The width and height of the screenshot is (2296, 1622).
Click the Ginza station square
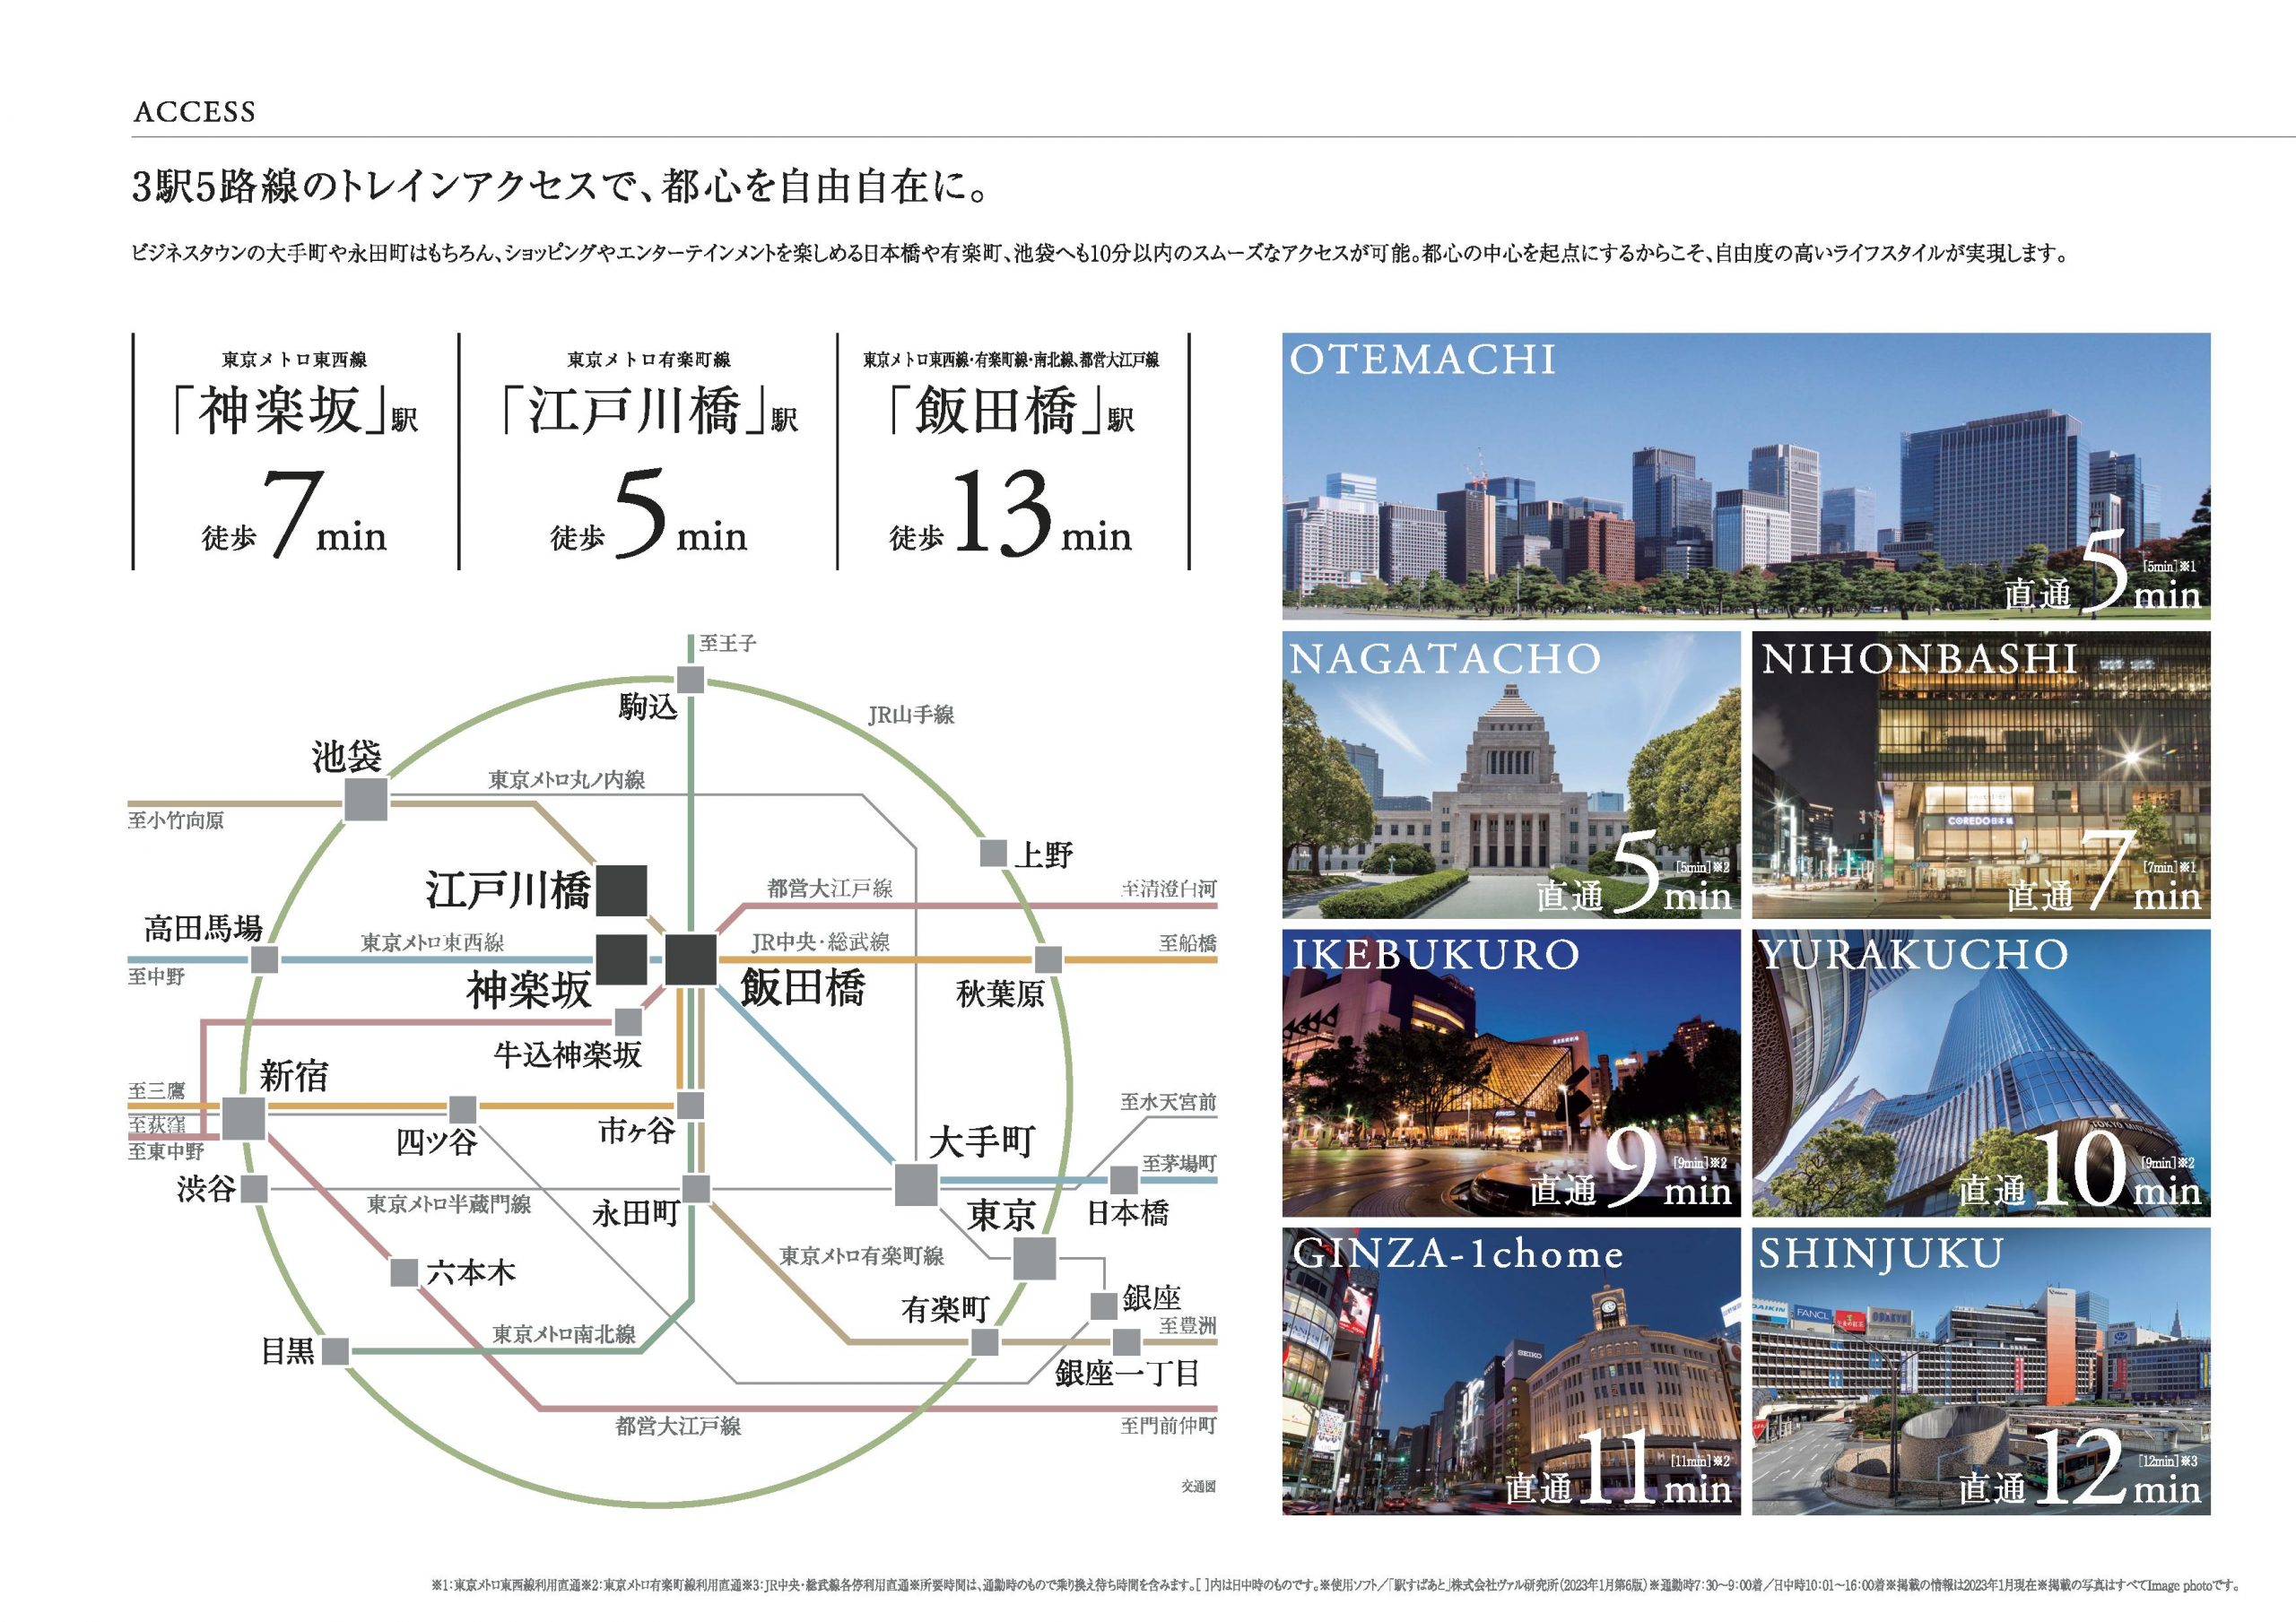click(x=1103, y=1306)
